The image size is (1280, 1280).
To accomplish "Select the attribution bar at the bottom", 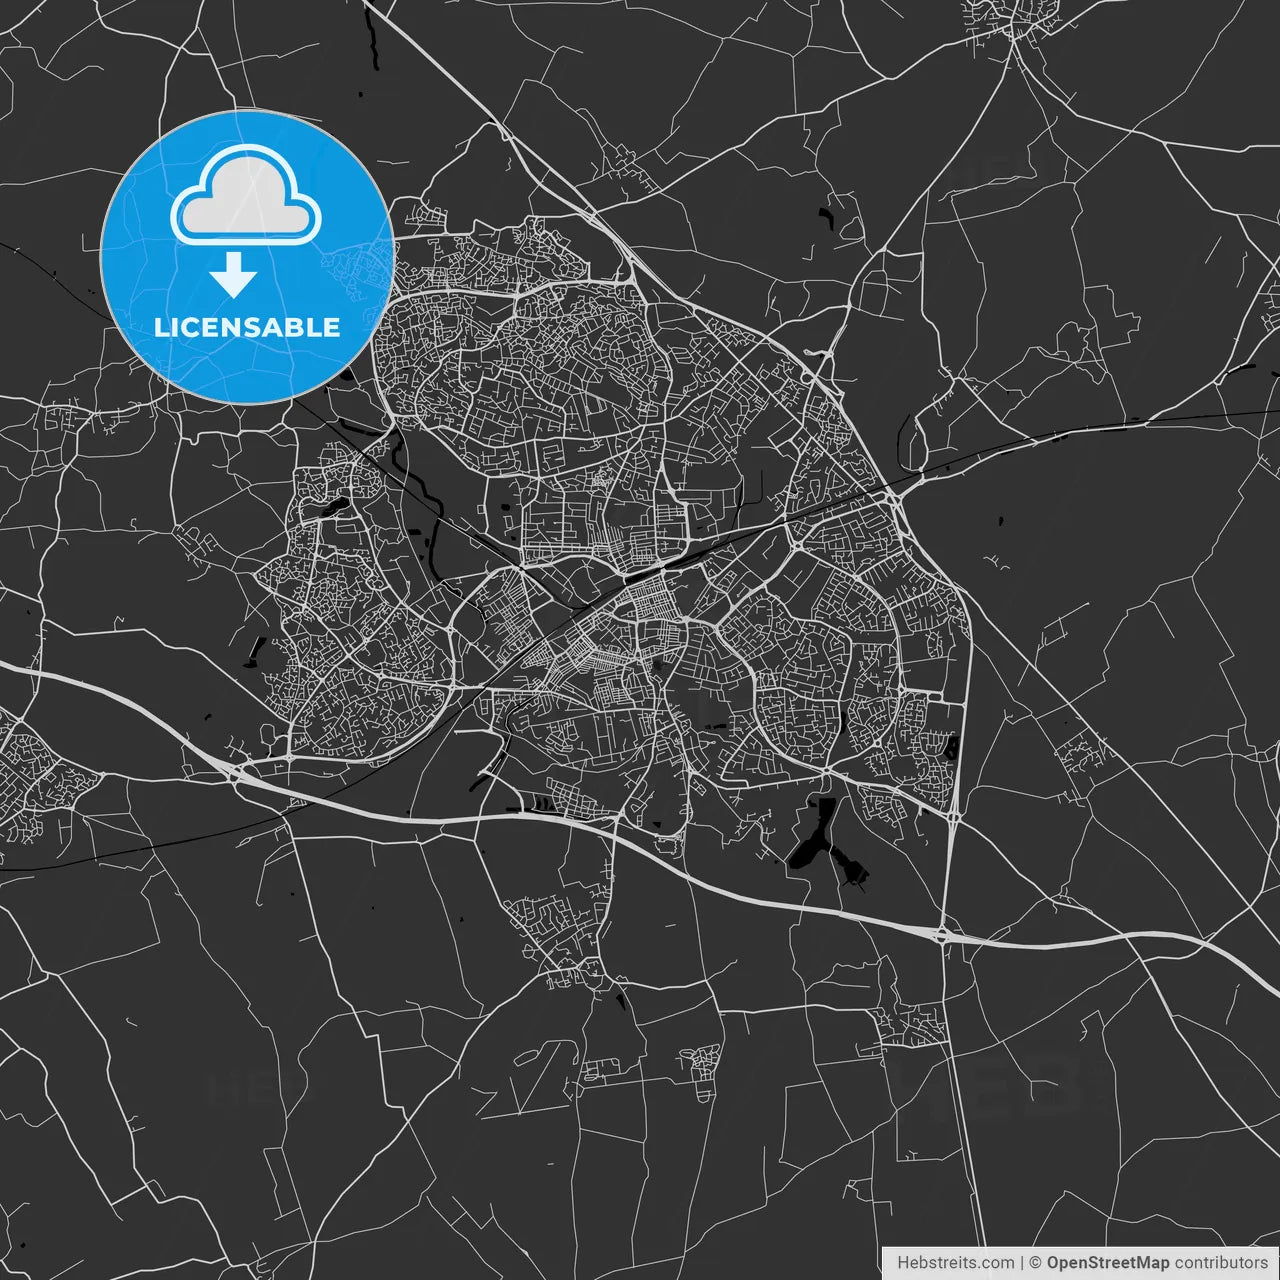I will tap(1080, 1262).
